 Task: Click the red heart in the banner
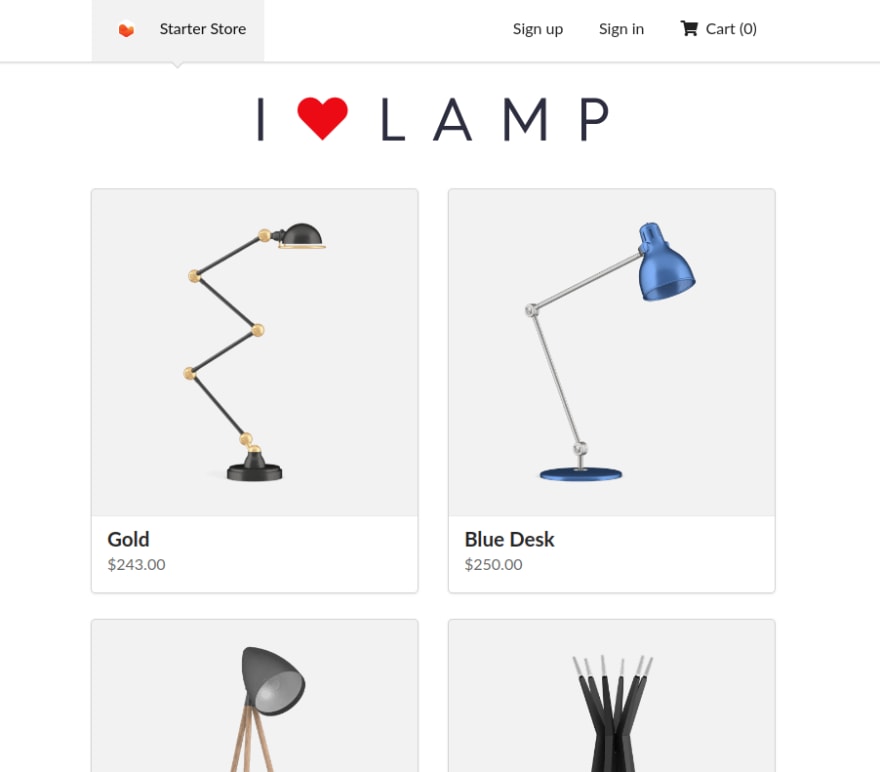tap(322, 118)
